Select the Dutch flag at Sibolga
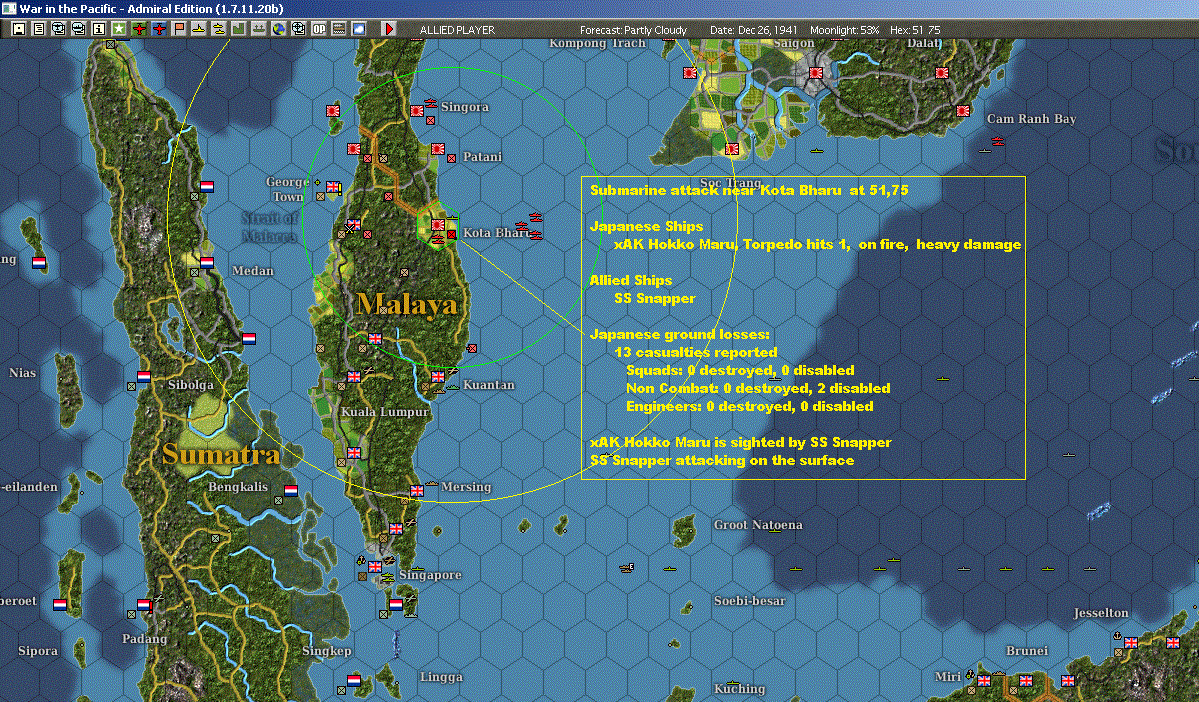This screenshot has width=1199, height=702. coord(144,376)
